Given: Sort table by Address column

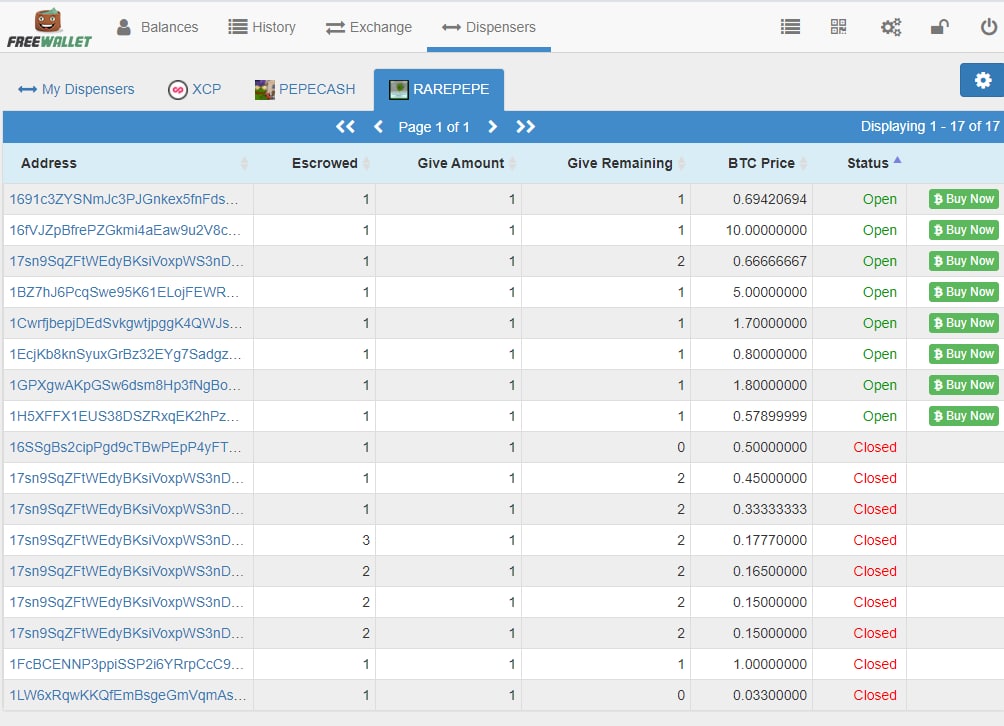Looking at the screenshot, I should (x=128, y=163).
